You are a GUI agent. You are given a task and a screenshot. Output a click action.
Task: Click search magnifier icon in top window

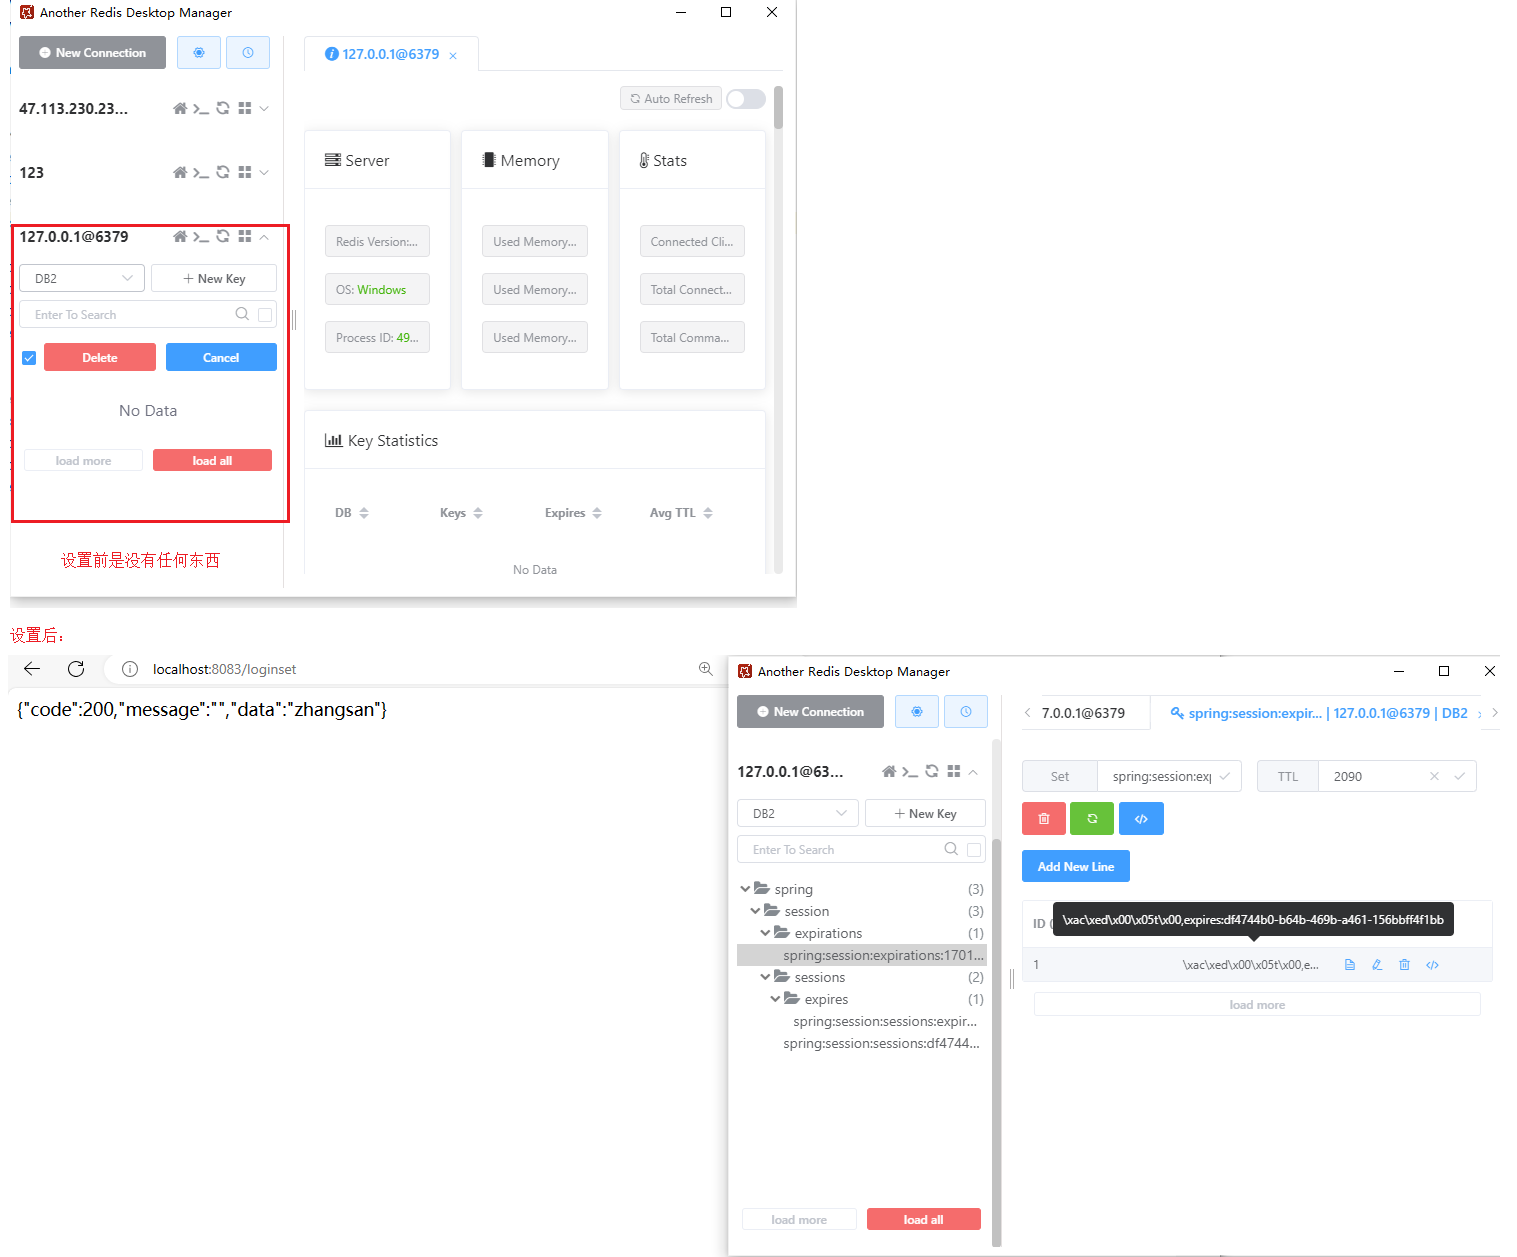pos(242,314)
